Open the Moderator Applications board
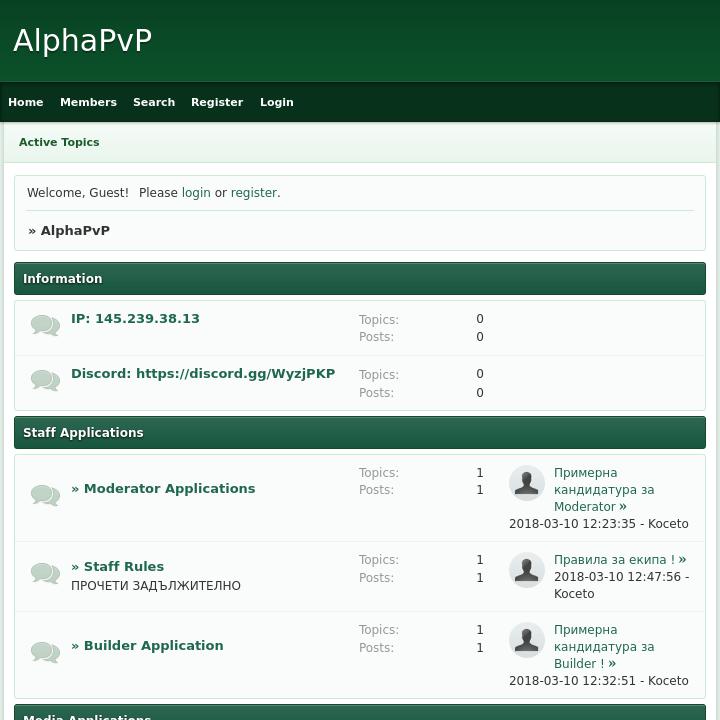 pyautogui.click(x=169, y=489)
